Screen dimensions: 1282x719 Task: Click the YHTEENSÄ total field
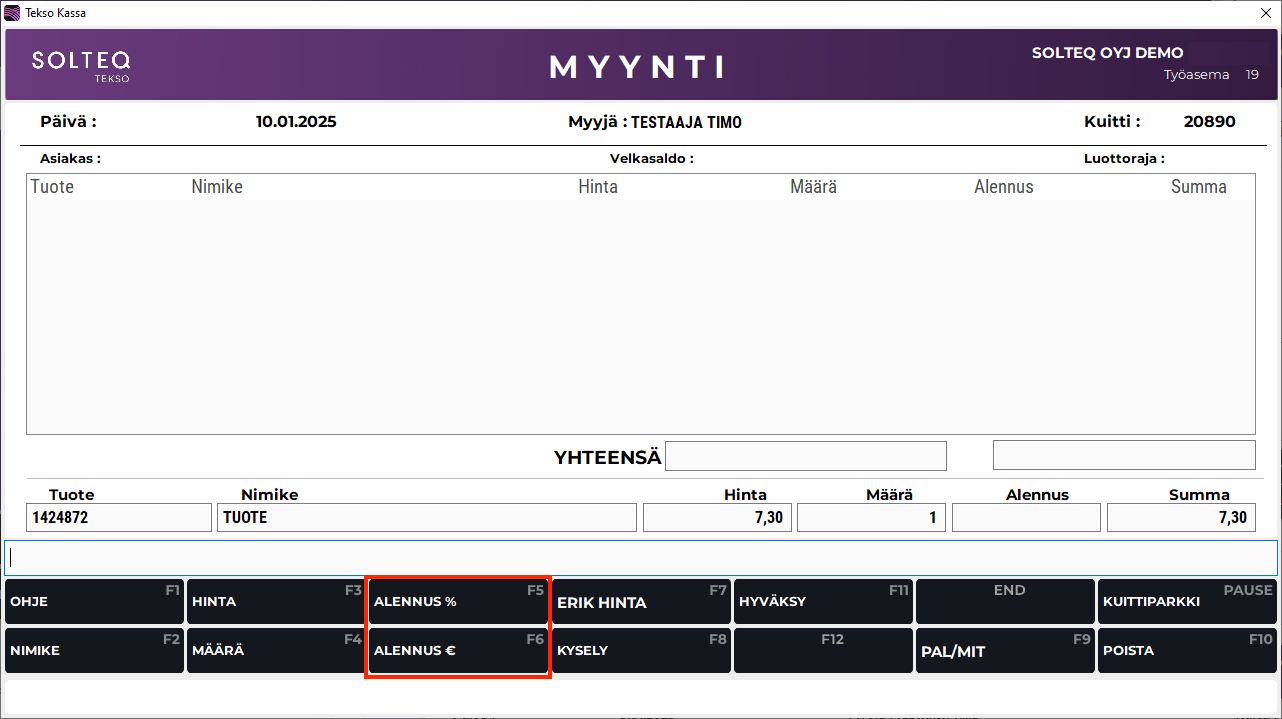pyautogui.click(x=805, y=456)
